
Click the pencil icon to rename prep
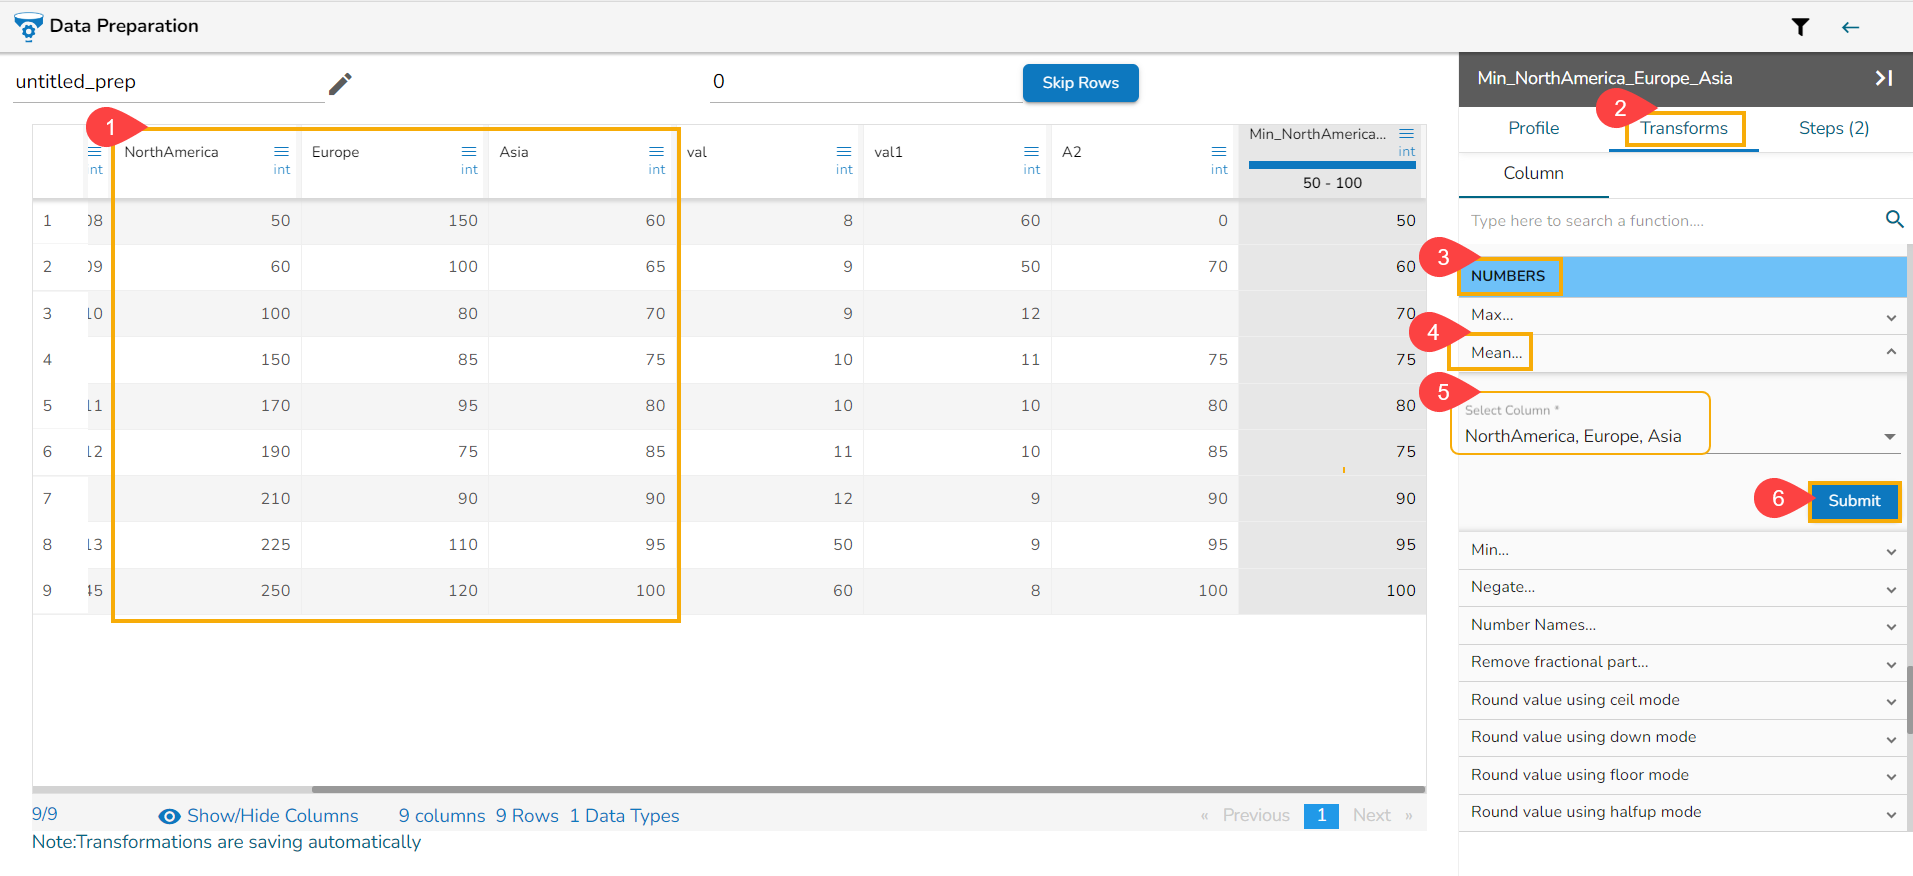click(x=340, y=83)
